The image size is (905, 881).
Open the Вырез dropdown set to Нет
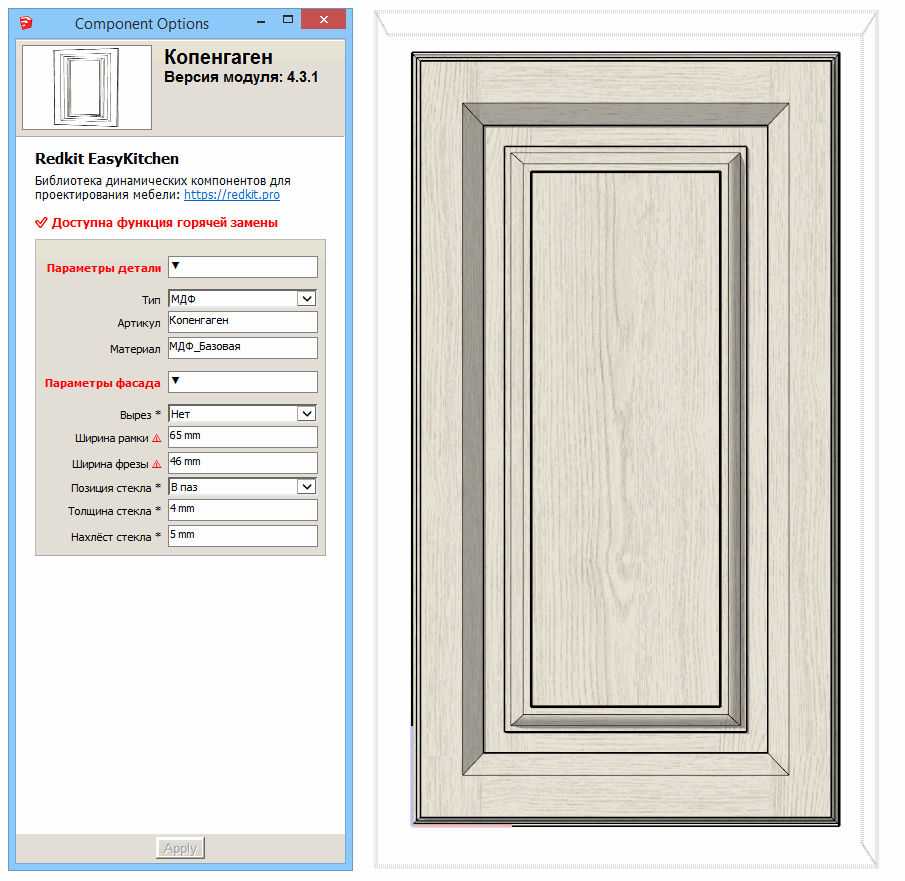click(x=306, y=413)
